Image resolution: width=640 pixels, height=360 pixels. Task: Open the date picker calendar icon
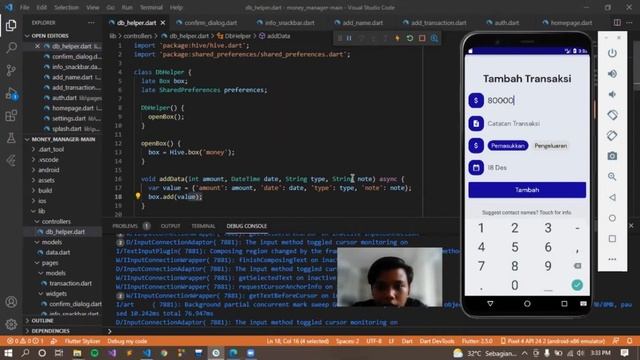click(x=476, y=168)
